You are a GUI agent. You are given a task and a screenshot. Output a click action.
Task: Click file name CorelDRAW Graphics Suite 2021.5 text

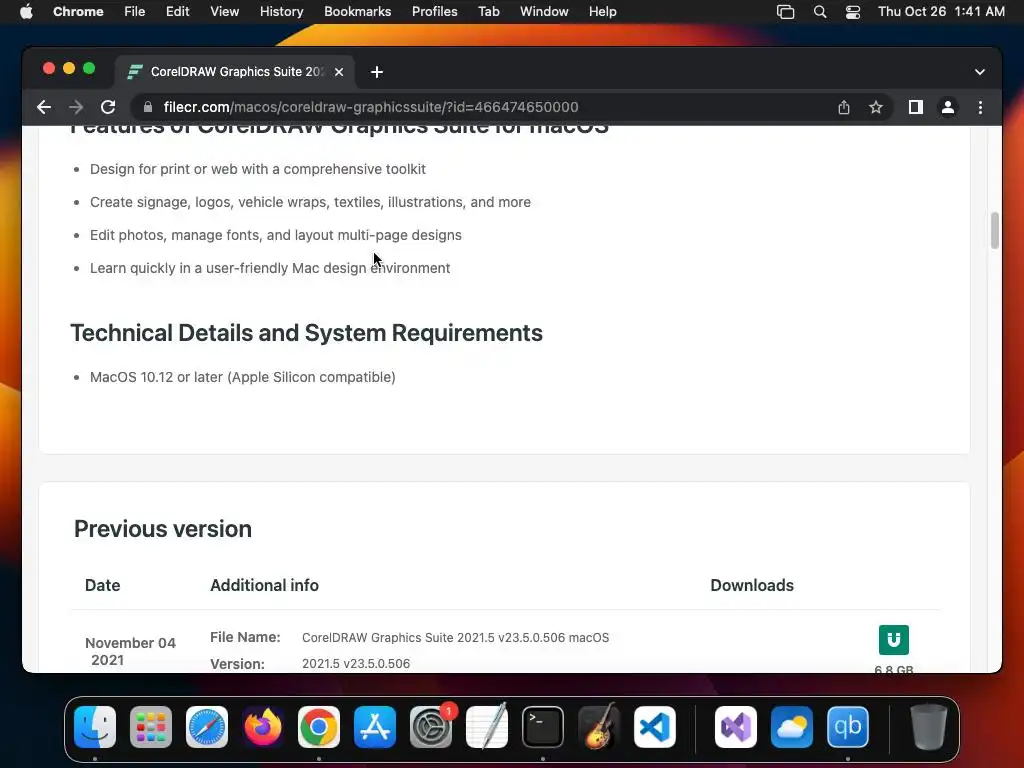pyautogui.click(x=455, y=637)
